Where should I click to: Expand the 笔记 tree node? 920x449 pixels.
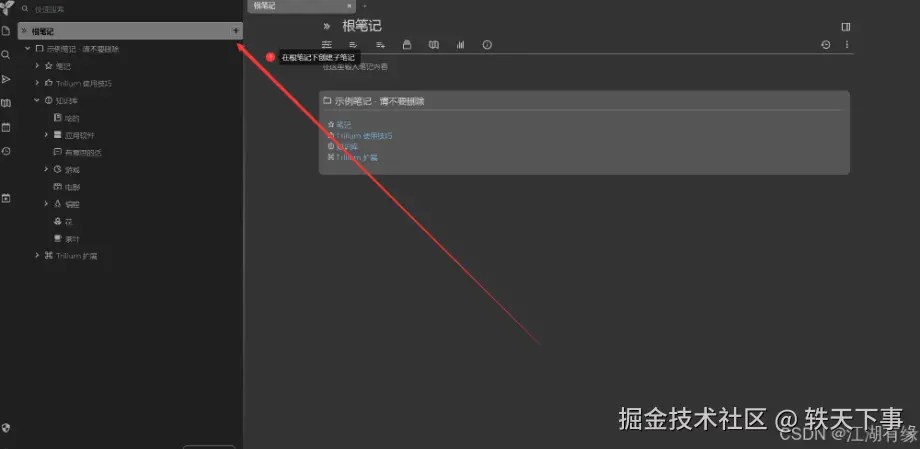37,66
